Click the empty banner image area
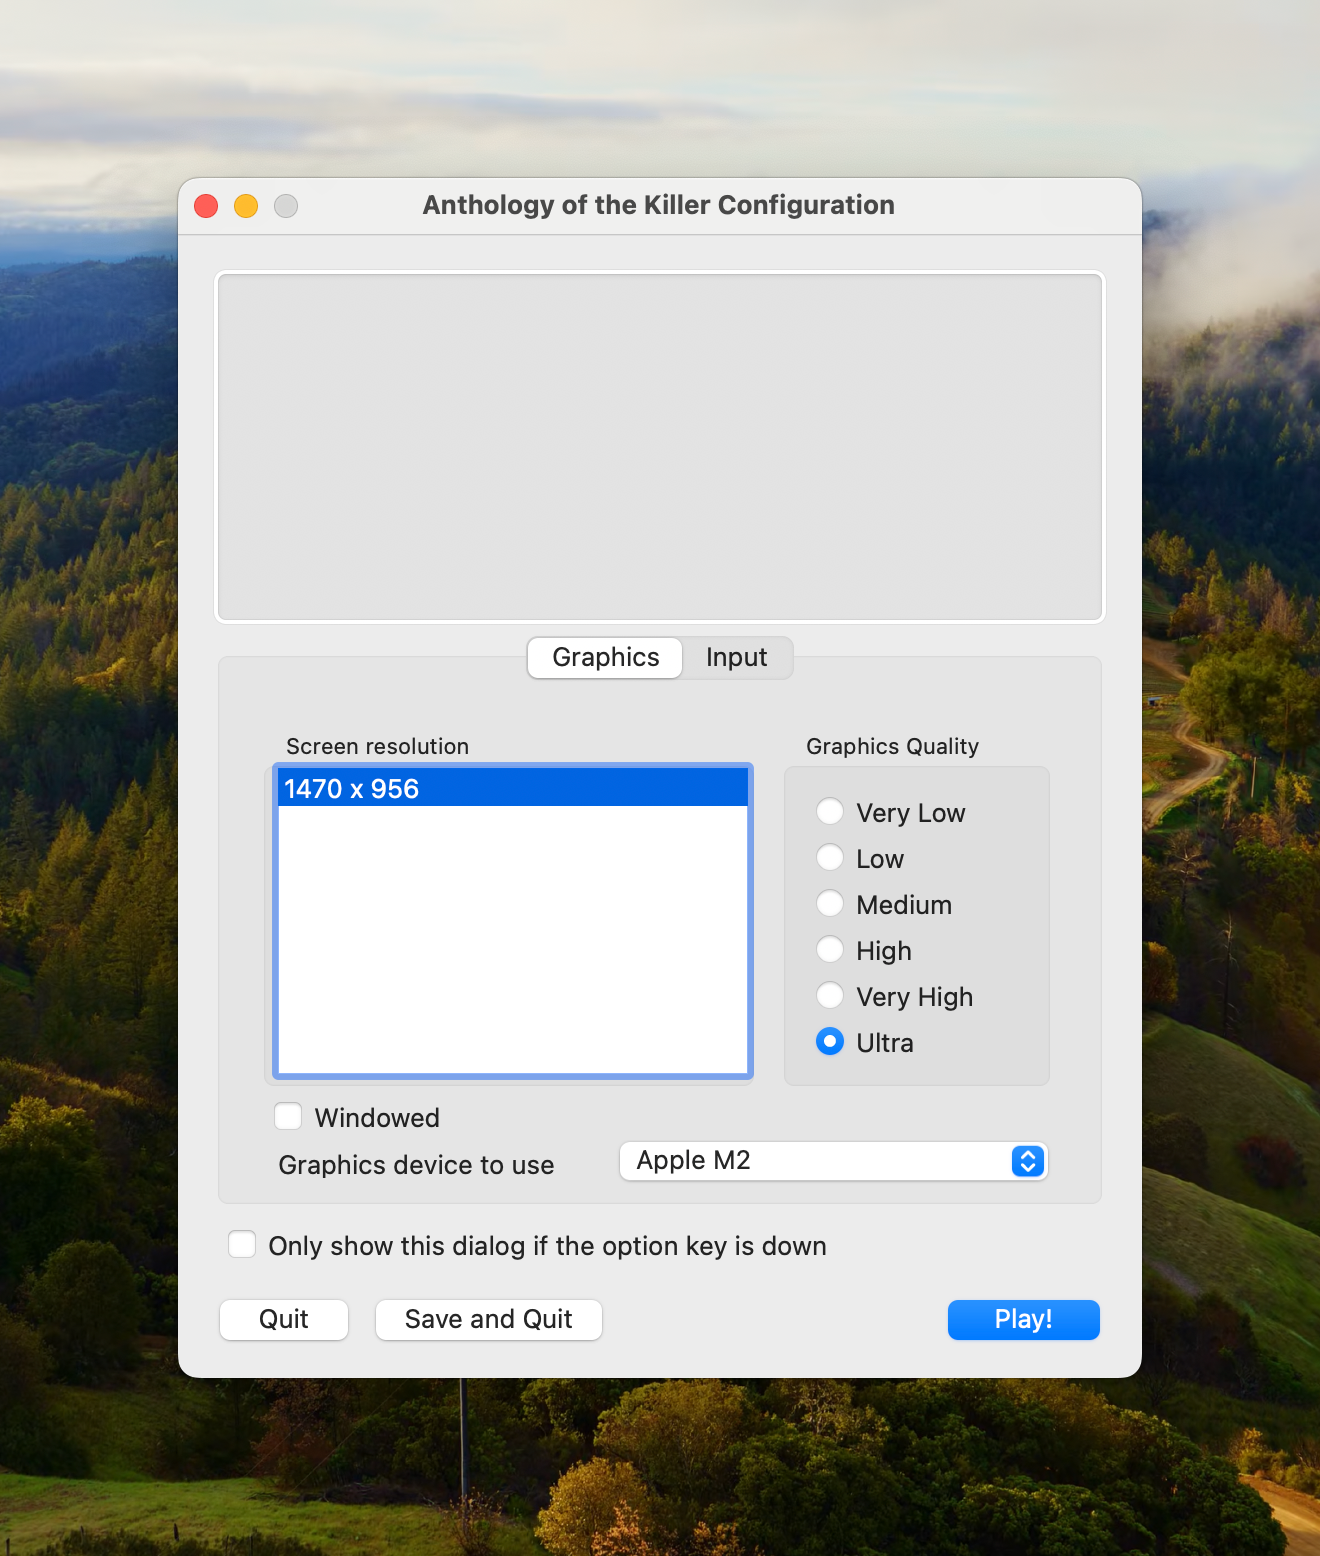The image size is (1320, 1556). pos(660,447)
